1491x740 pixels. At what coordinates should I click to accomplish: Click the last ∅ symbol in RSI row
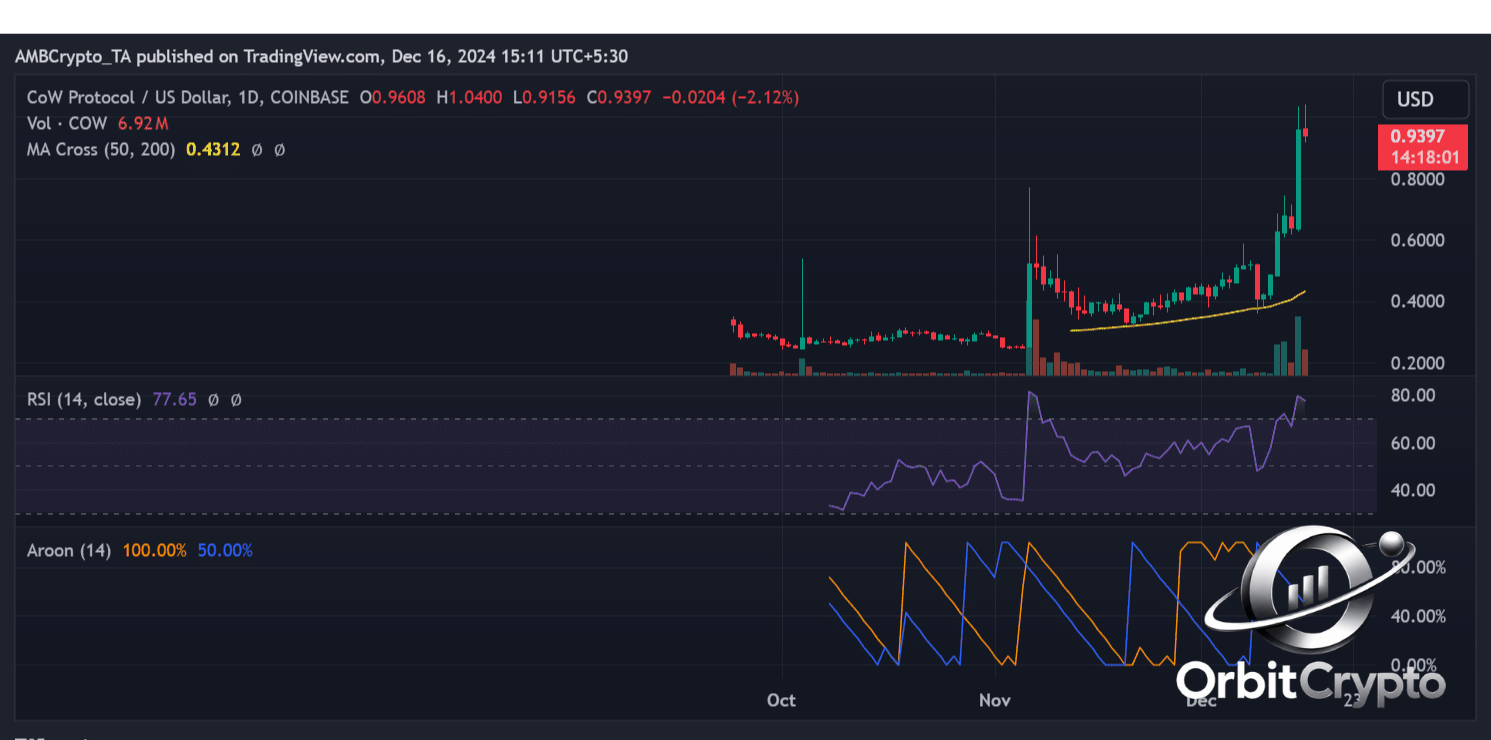236,399
